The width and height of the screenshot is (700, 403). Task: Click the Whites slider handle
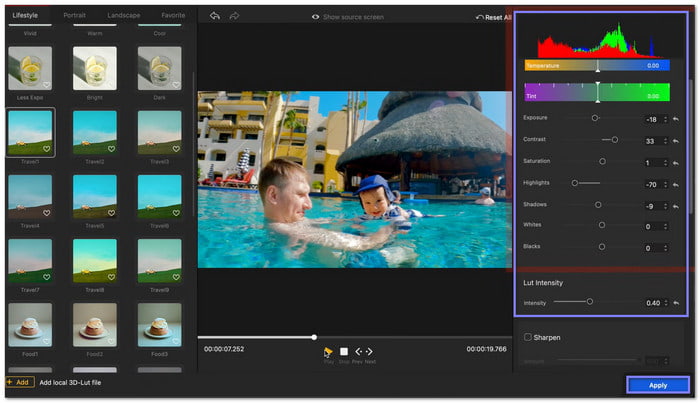click(x=602, y=225)
